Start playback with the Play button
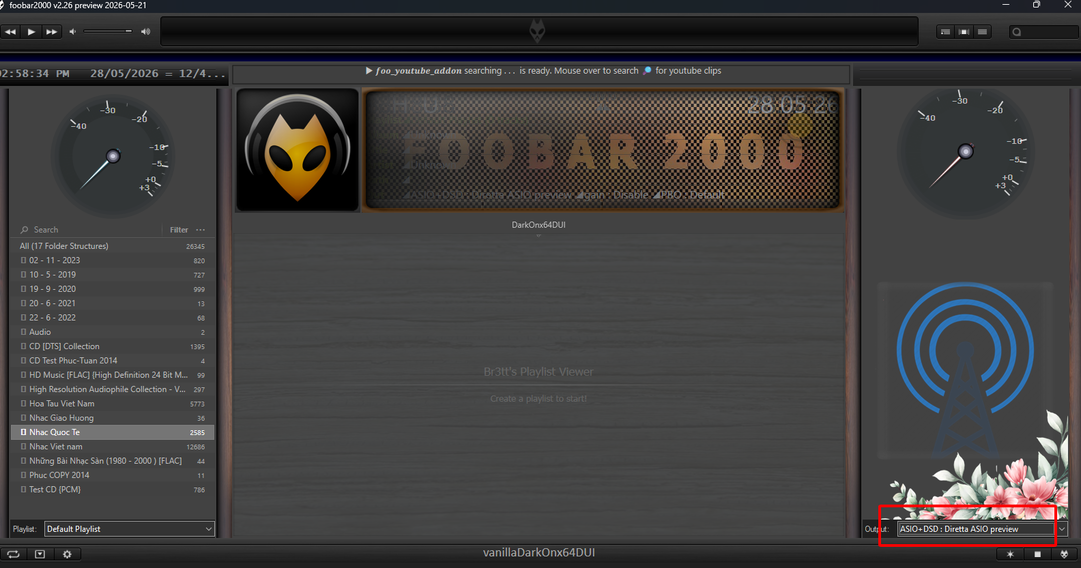The image size is (1081, 568). [31, 32]
